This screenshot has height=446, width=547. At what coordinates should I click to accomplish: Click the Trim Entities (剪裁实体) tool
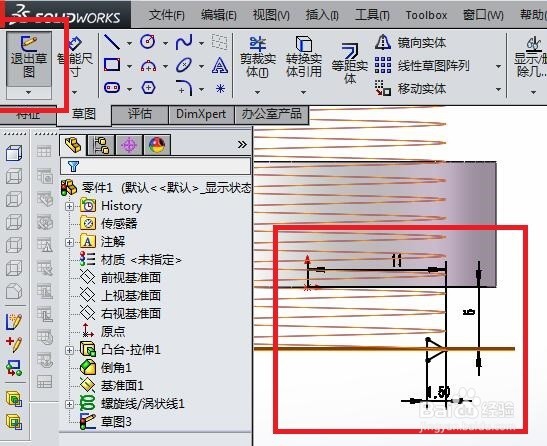(x=258, y=57)
